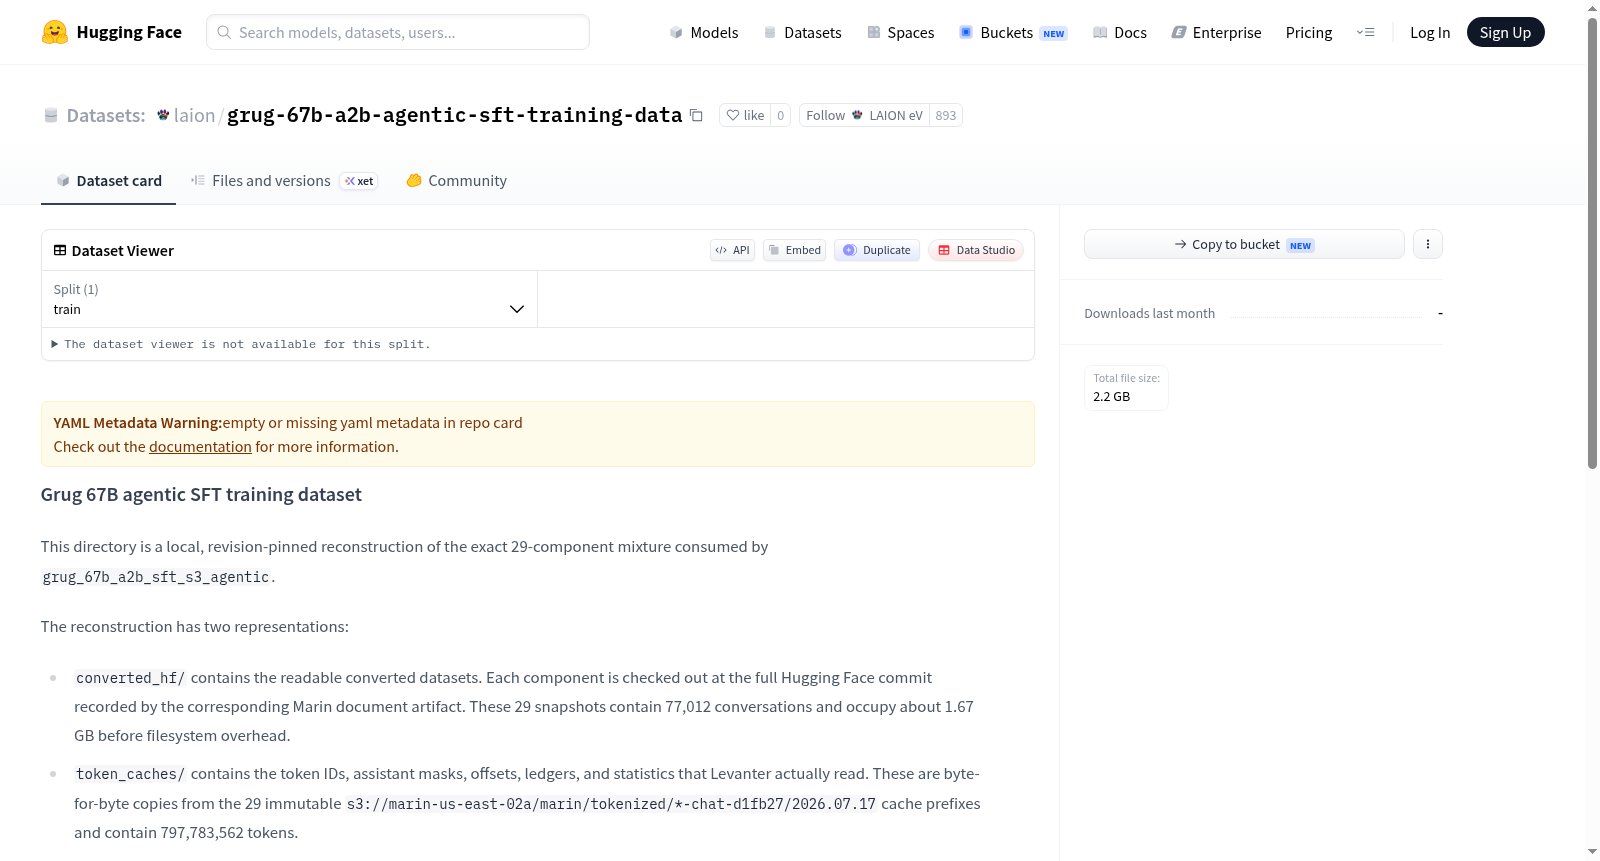1600x861 pixels.
Task: Click the Hugging Face logo icon
Action: click(55, 32)
